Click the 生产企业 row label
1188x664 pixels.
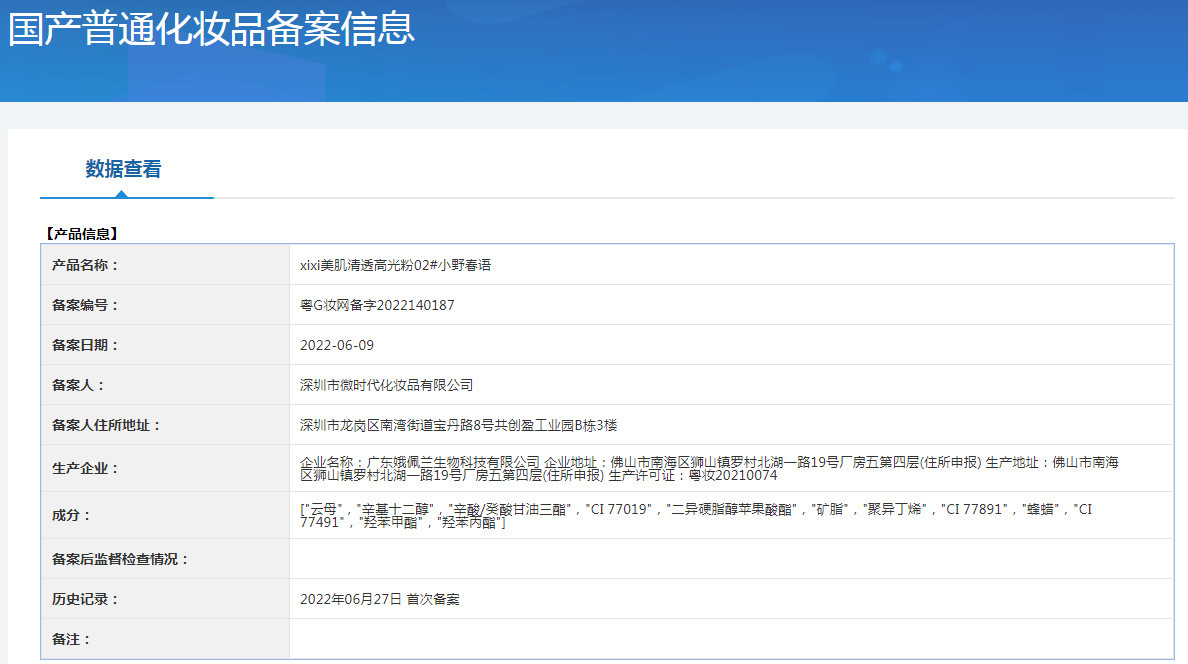[85, 468]
